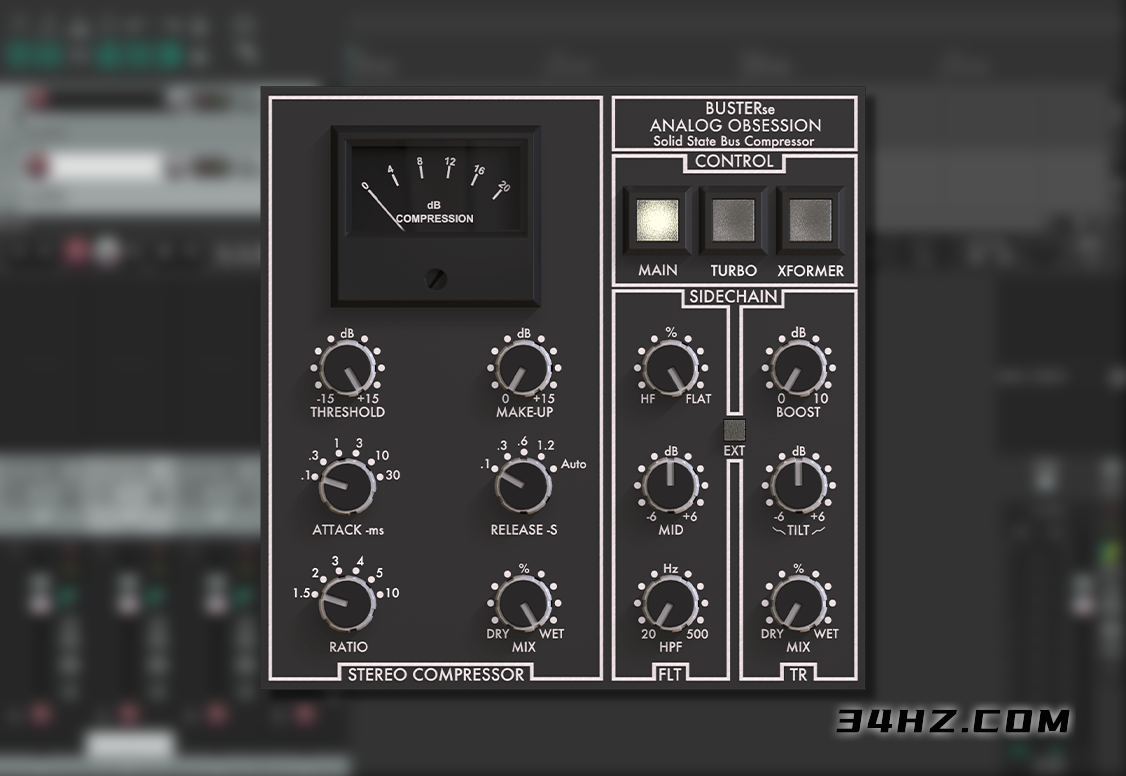Click the MID dB knob
Screen dimensions: 1126x776
click(671, 486)
